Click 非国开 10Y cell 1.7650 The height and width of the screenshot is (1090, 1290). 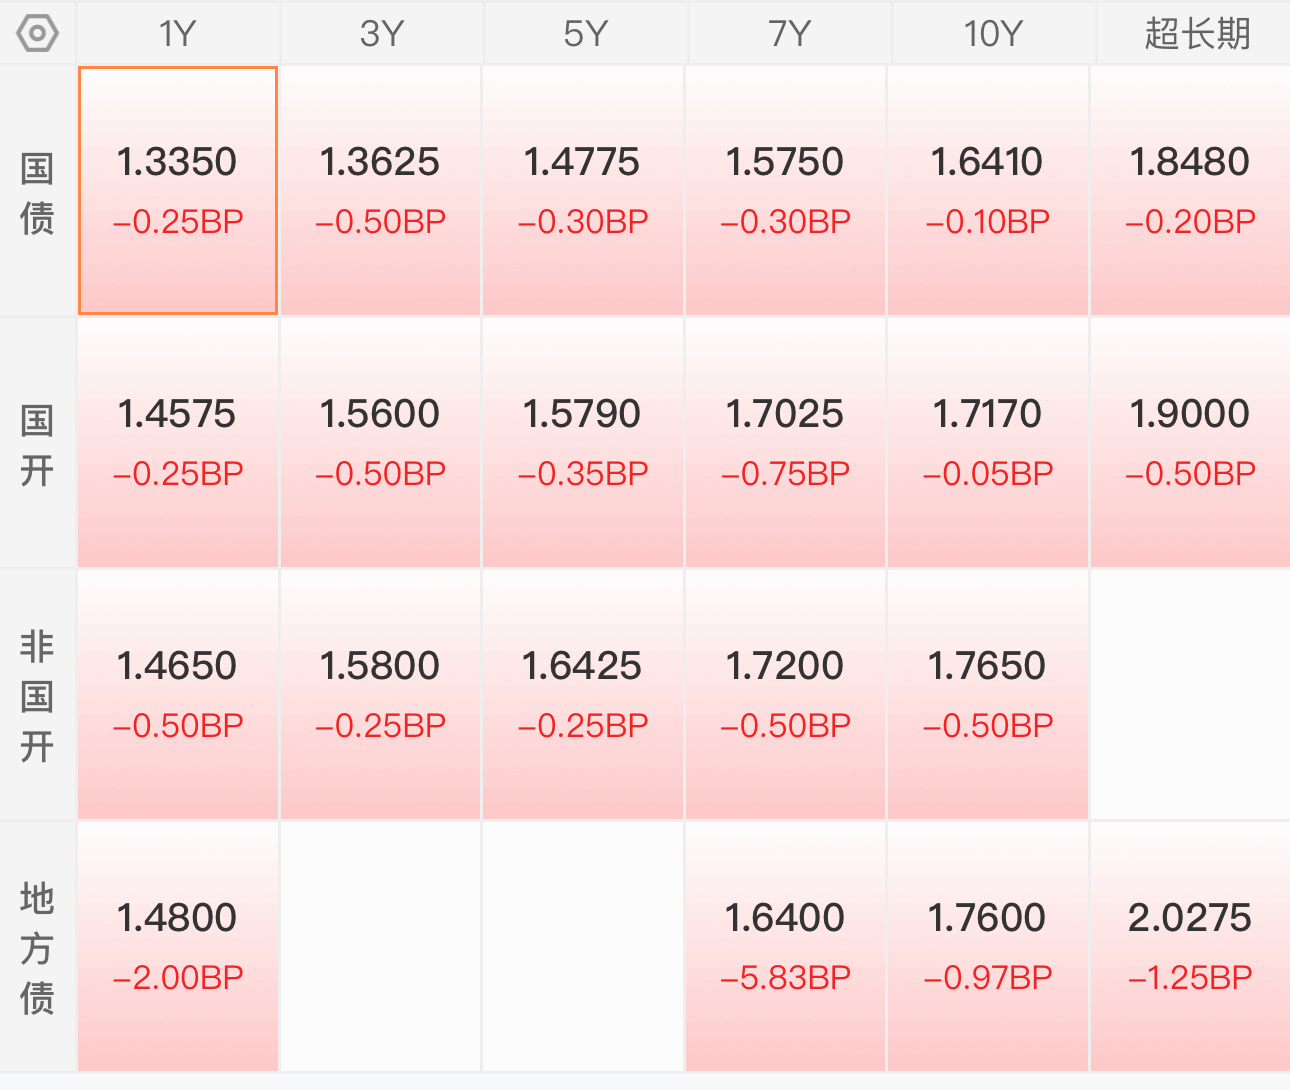click(x=987, y=695)
